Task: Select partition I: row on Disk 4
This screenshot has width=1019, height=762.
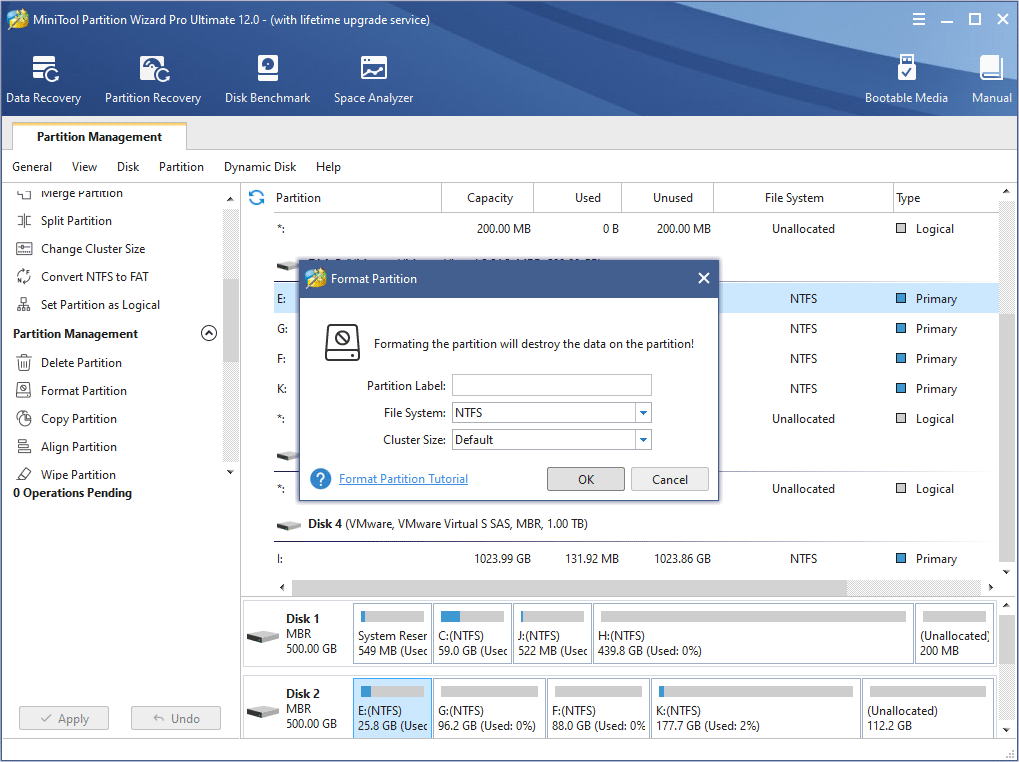Action: pyautogui.click(x=636, y=559)
